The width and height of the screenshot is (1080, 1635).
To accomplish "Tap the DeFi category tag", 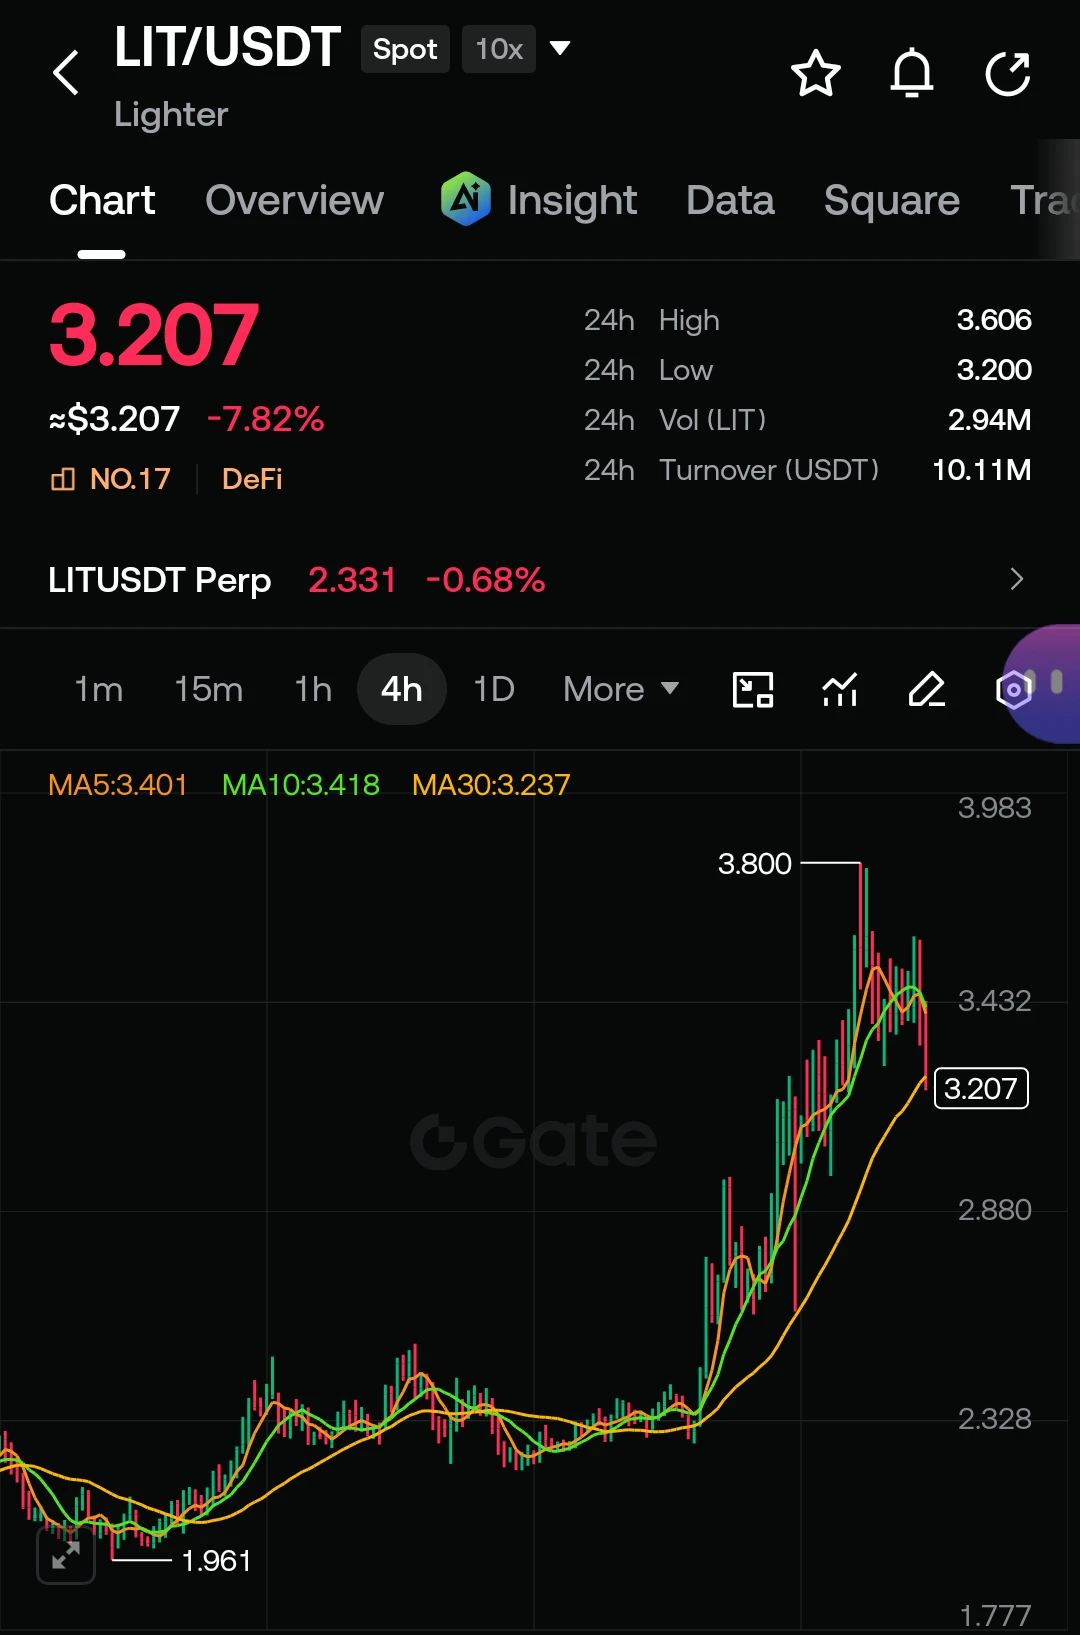I will [252, 479].
